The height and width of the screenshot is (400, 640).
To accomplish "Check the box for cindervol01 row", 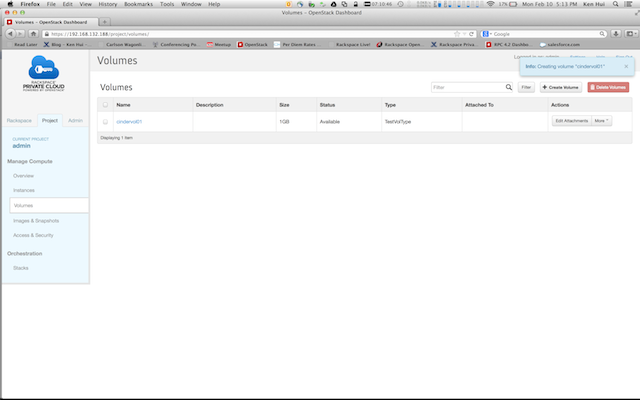I will pyautogui.click(x=106, y=120).
